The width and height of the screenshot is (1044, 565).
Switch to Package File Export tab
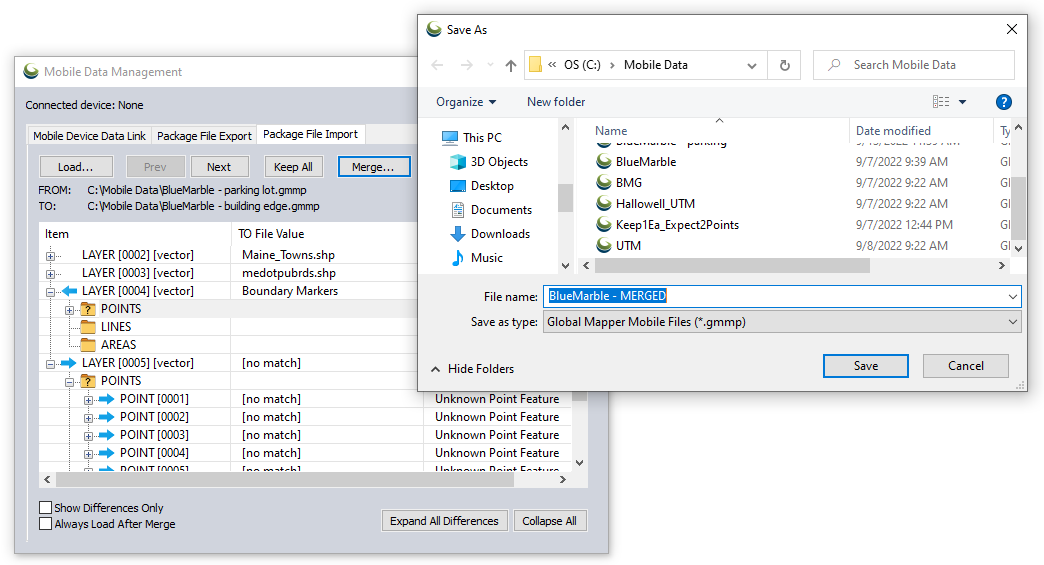204,136
